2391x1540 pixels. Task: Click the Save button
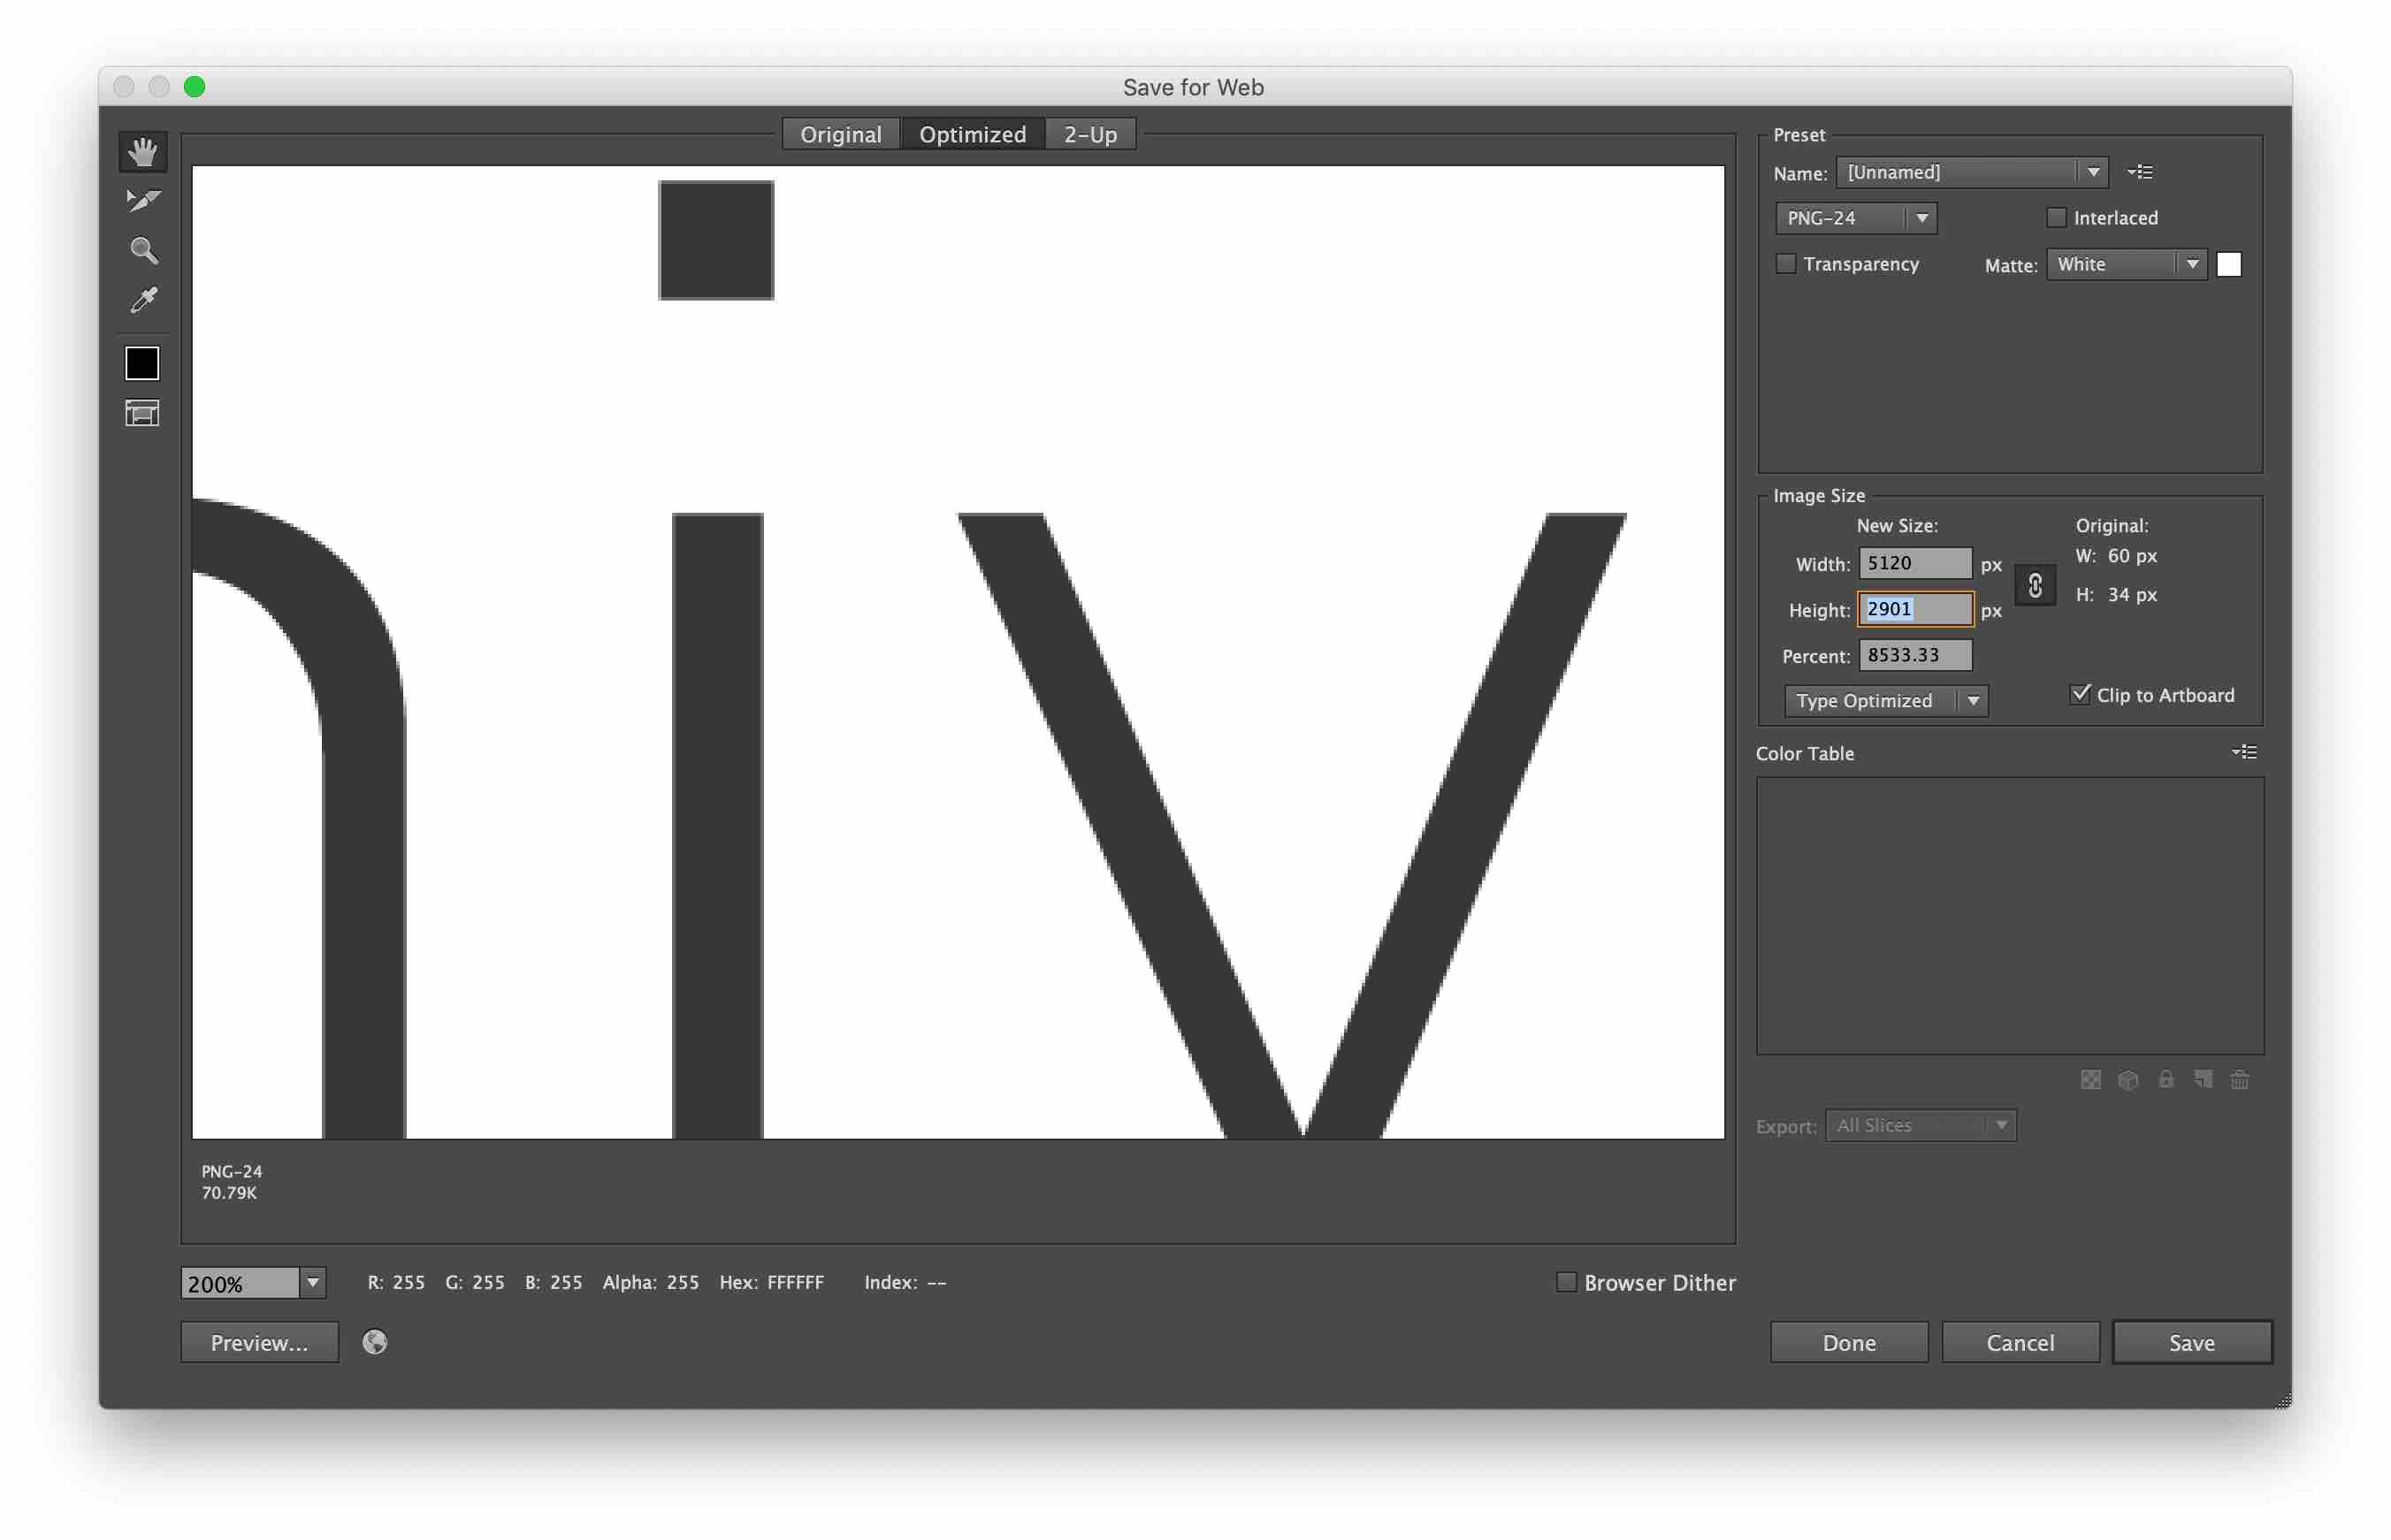(2190, 1342)
